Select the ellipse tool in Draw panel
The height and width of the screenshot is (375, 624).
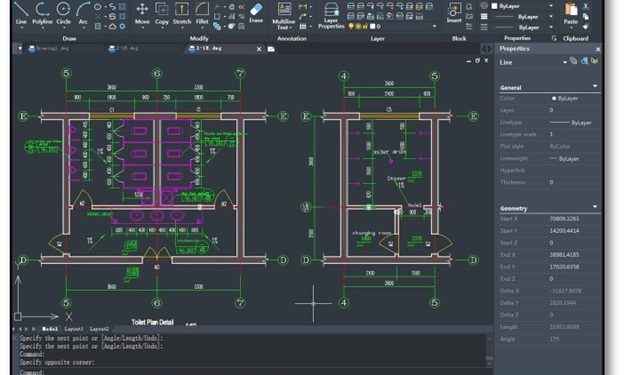(x=98, y=7)
